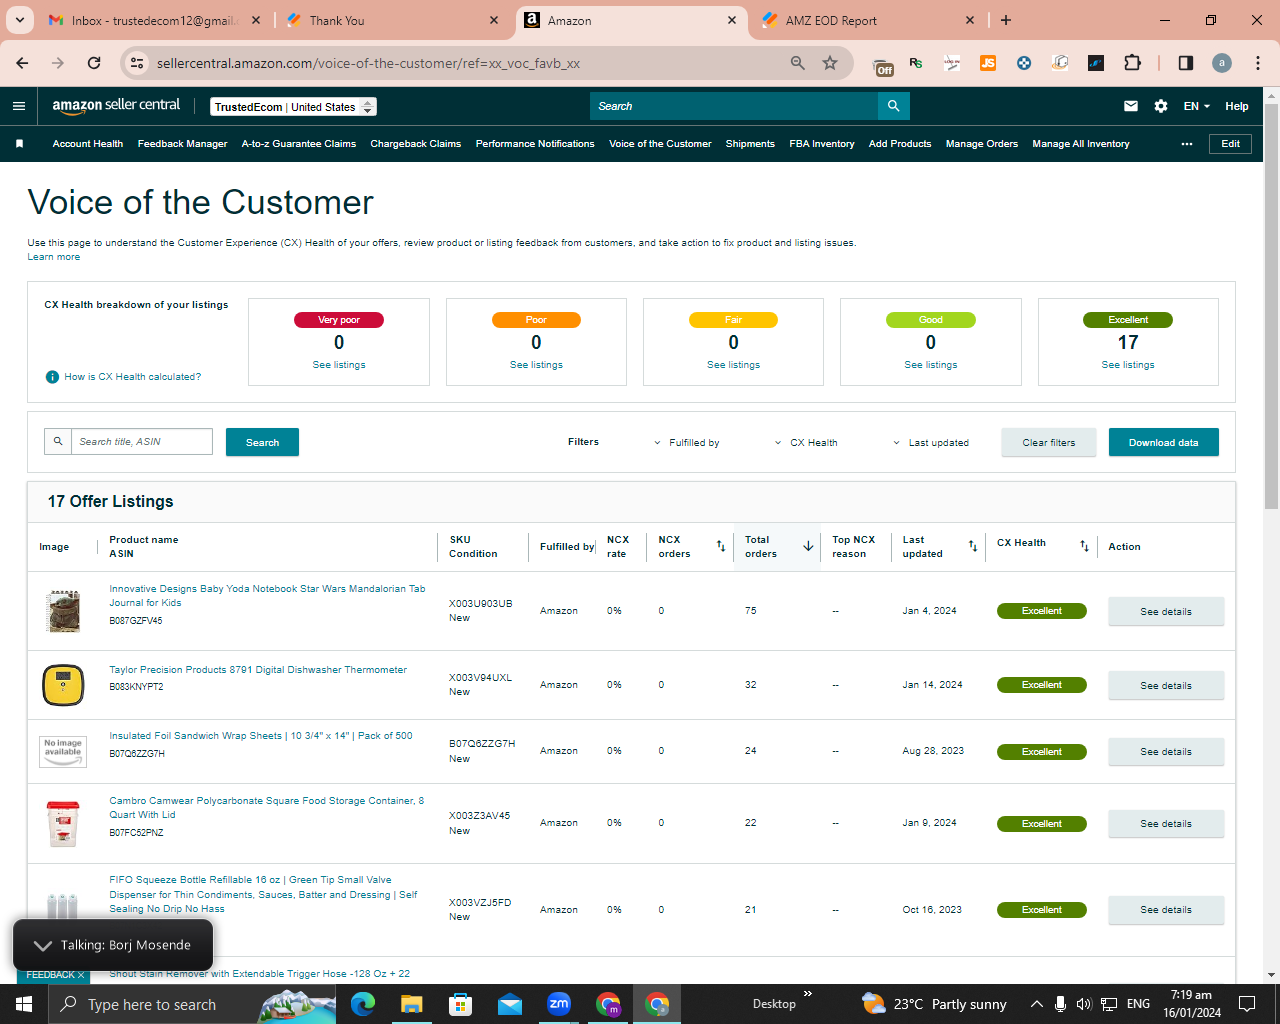The image size is (1280, 1024).
Task: Reload the page with the refresh icon
Action: point(94,63)
